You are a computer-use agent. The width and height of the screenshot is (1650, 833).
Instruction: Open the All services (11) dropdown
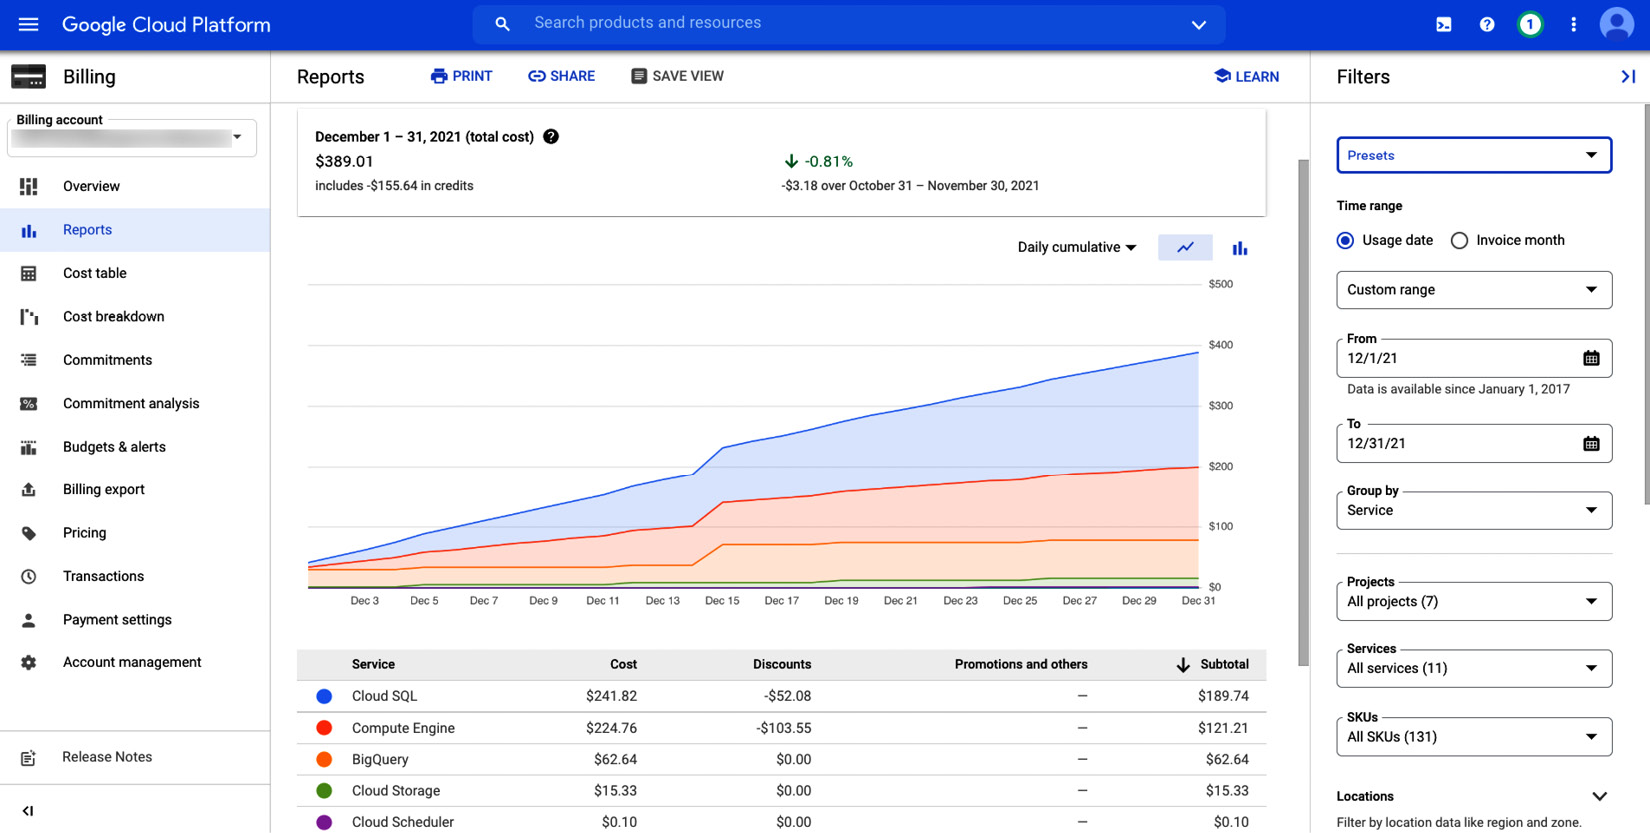coord(1474,668)
